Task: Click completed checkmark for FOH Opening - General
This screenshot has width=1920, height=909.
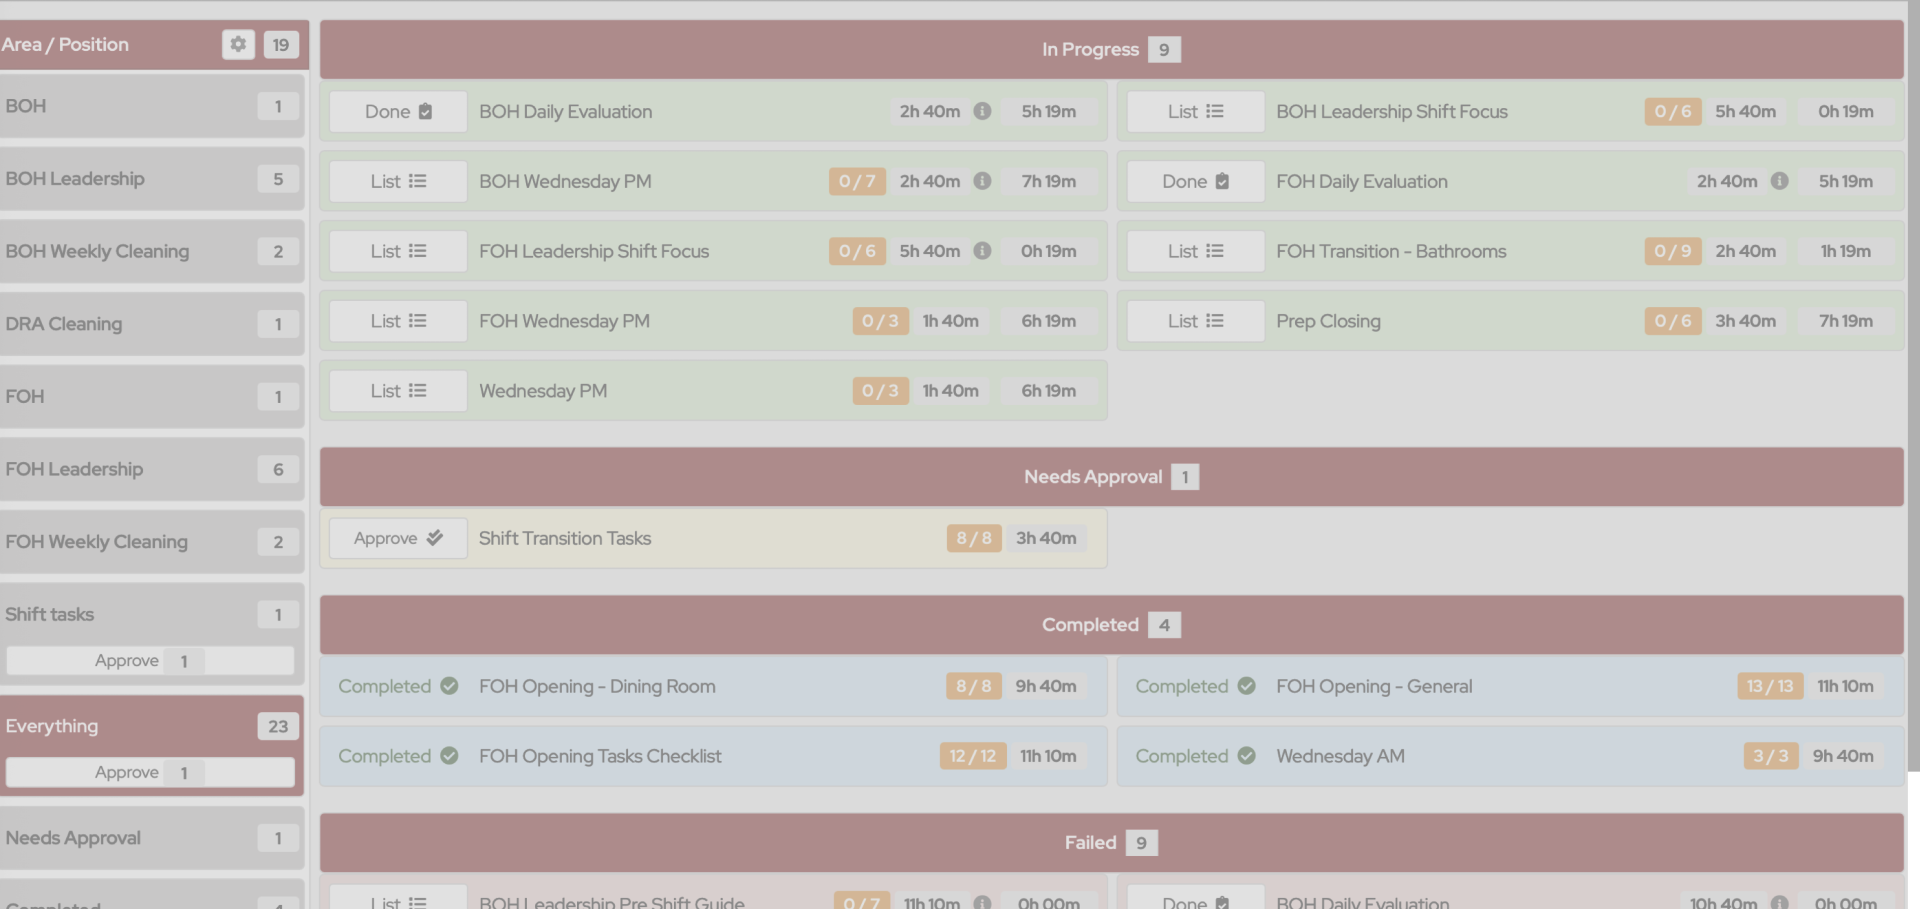Action: [x=1246, y=686]
